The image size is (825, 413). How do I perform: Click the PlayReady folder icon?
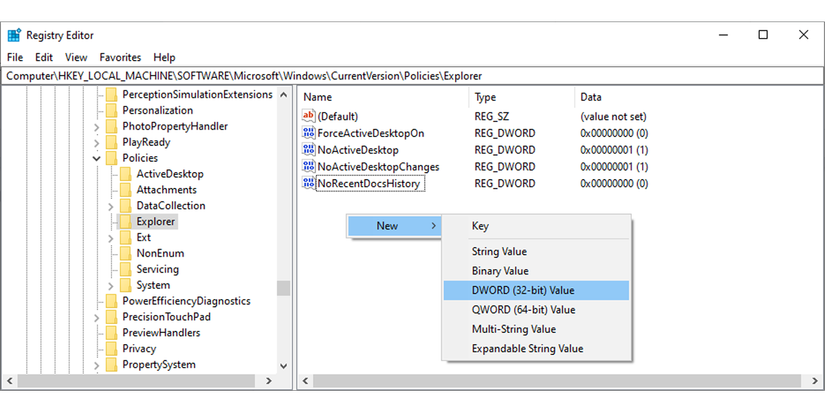coord(112,142)
